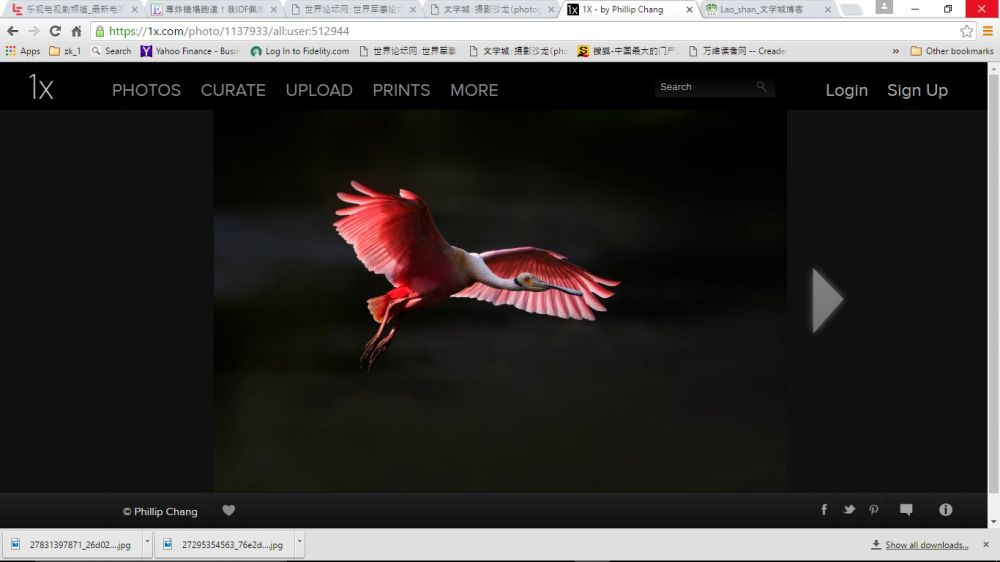Open the comments speech bubble icon
1000x562 pixels.
click(x=906, y=510)
